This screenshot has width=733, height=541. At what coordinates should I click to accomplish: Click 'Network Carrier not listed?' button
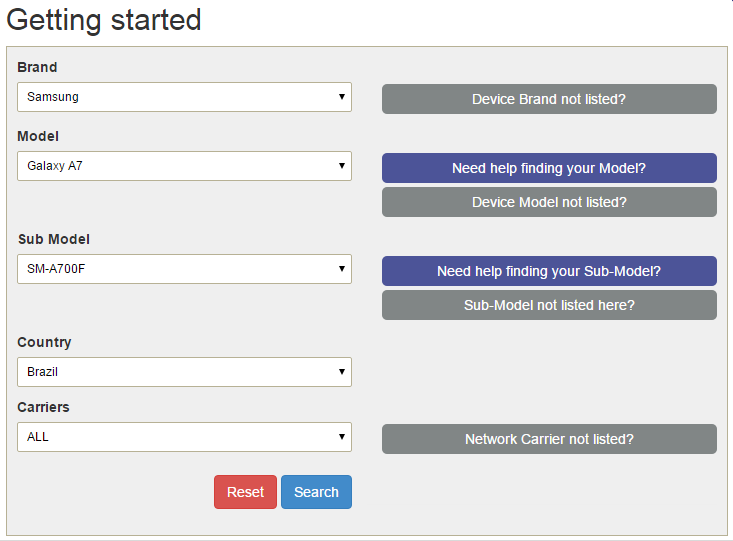[549, 439]
